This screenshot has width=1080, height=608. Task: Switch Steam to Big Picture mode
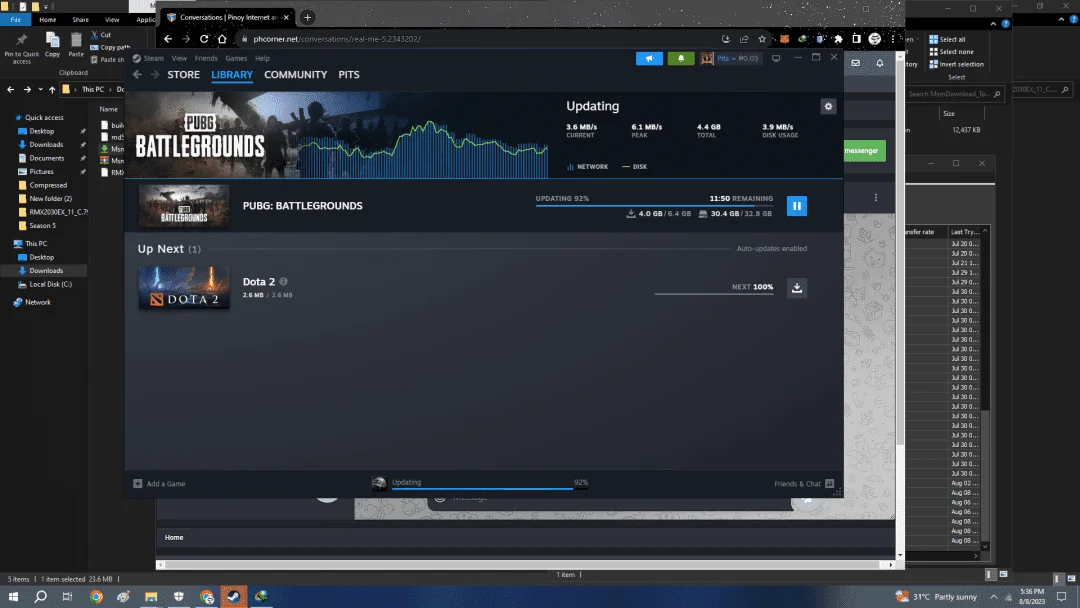click(x=776, y=59)
